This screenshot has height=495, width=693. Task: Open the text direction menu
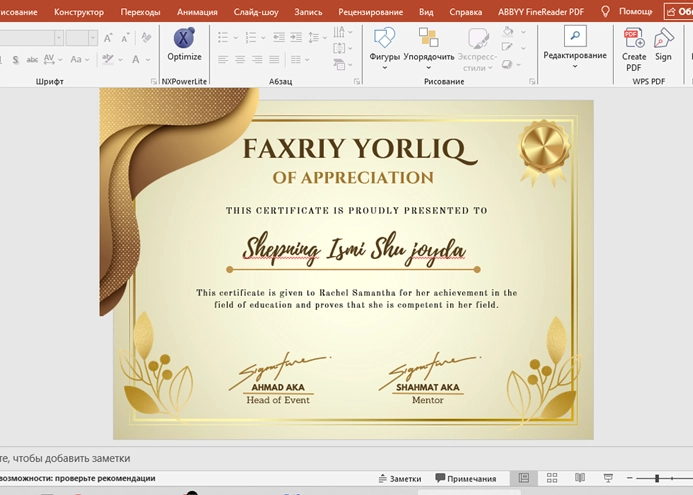[343, 32]
